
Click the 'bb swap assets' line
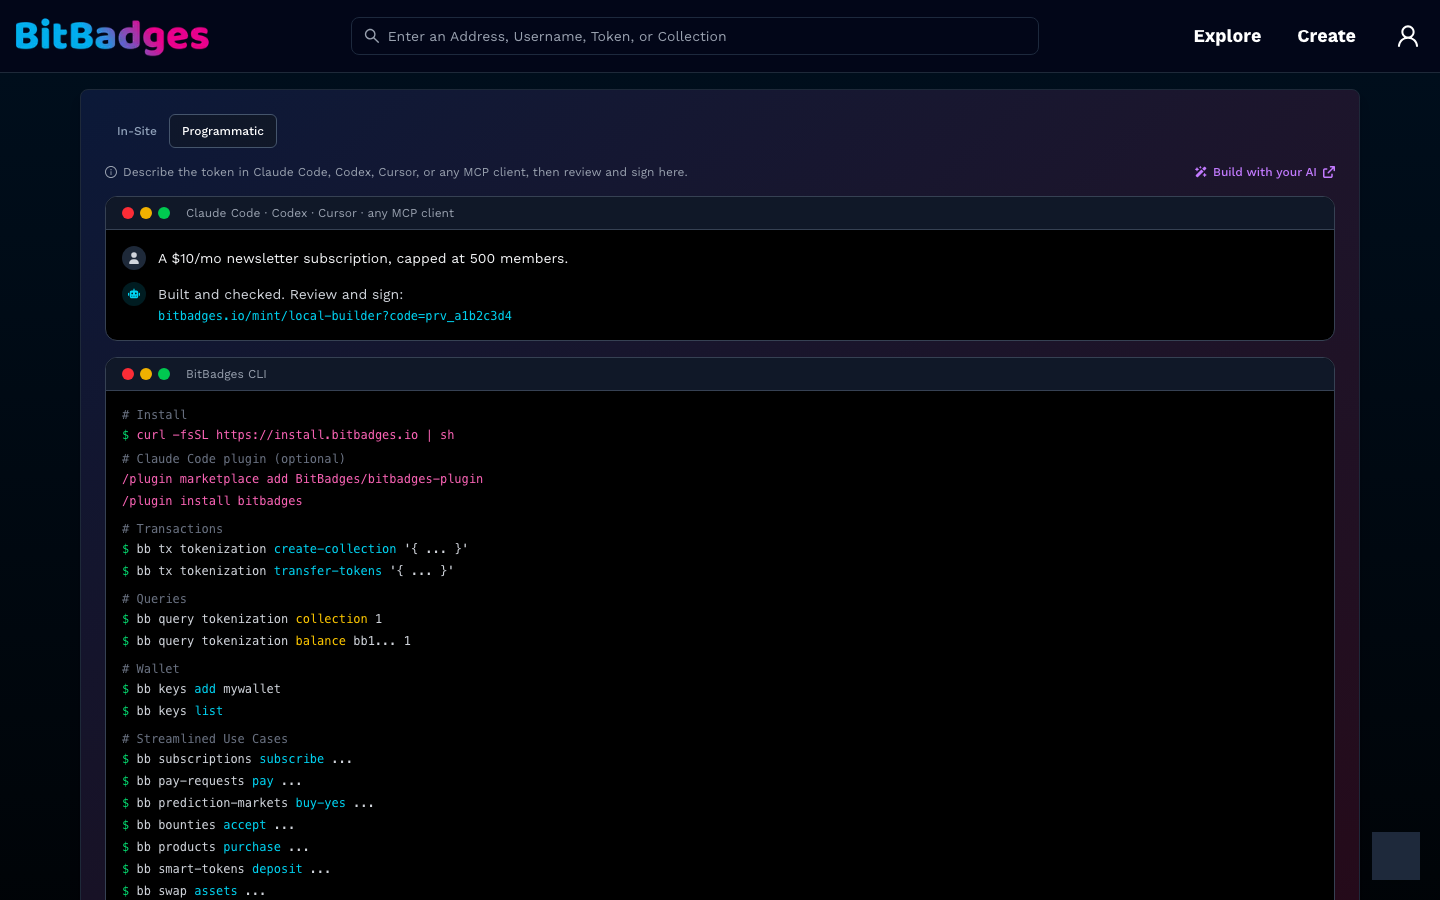pos(194,891)
